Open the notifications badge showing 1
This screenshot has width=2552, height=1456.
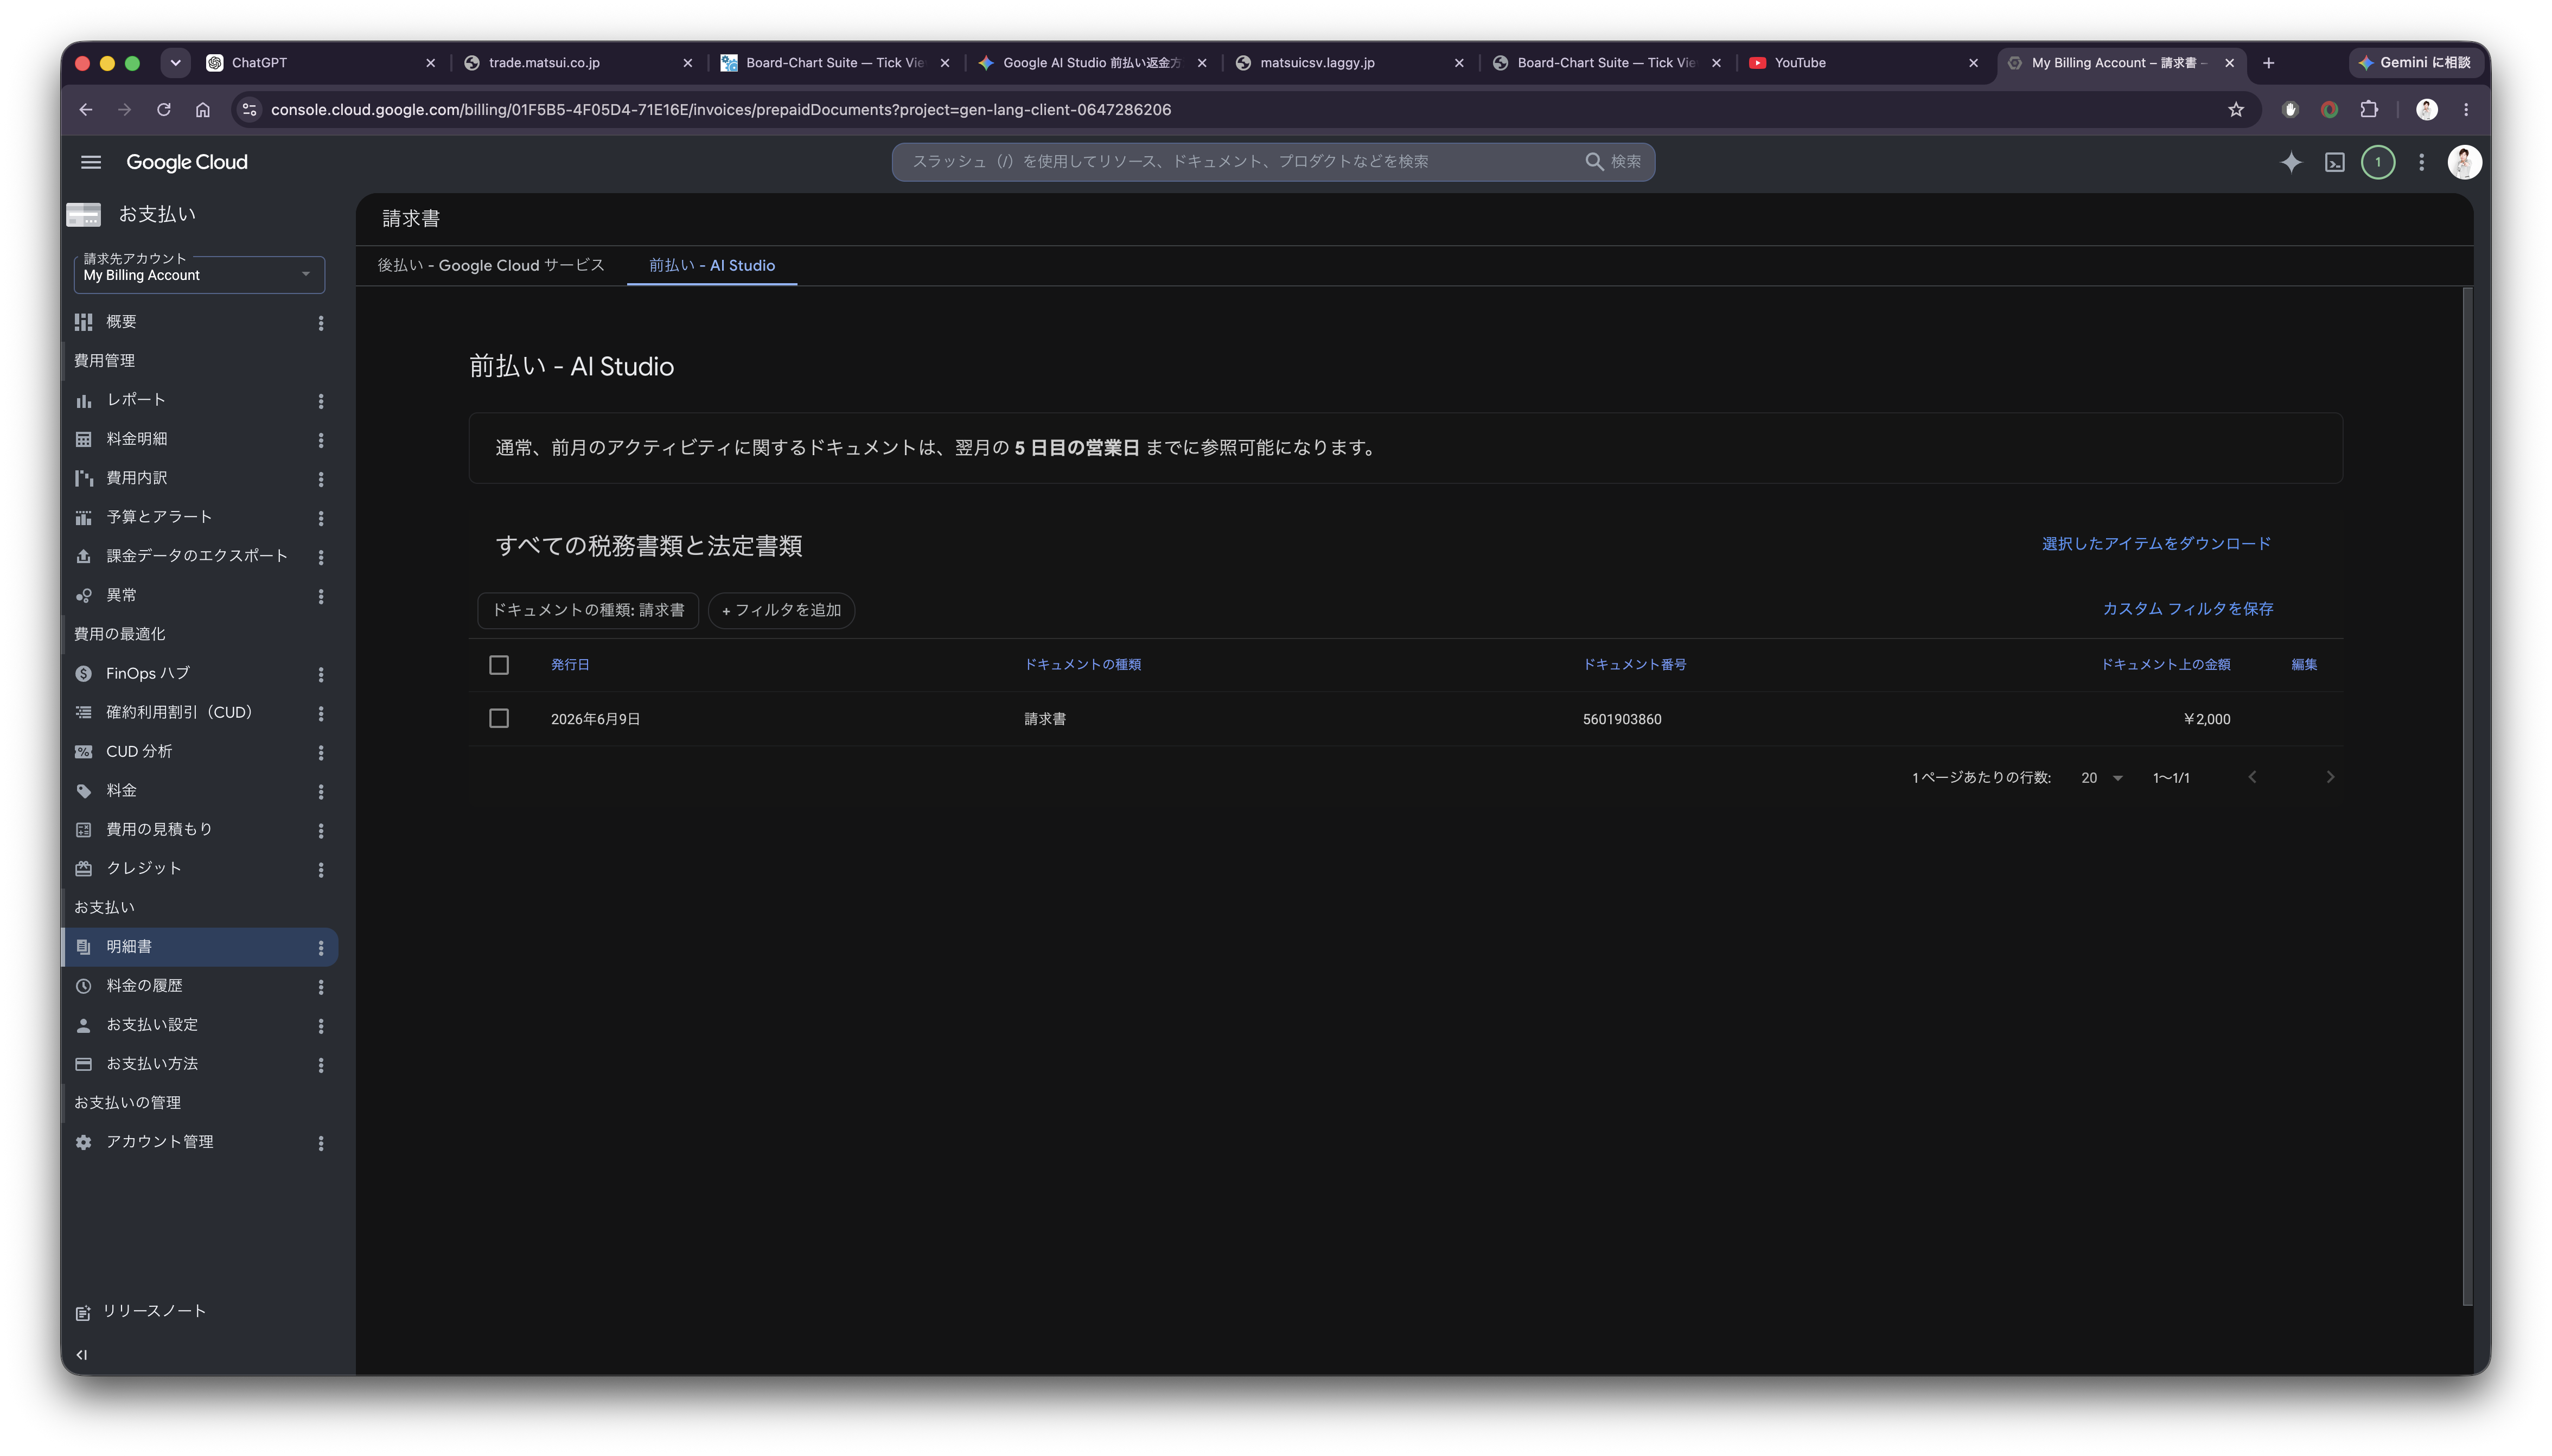(2378, 162)
